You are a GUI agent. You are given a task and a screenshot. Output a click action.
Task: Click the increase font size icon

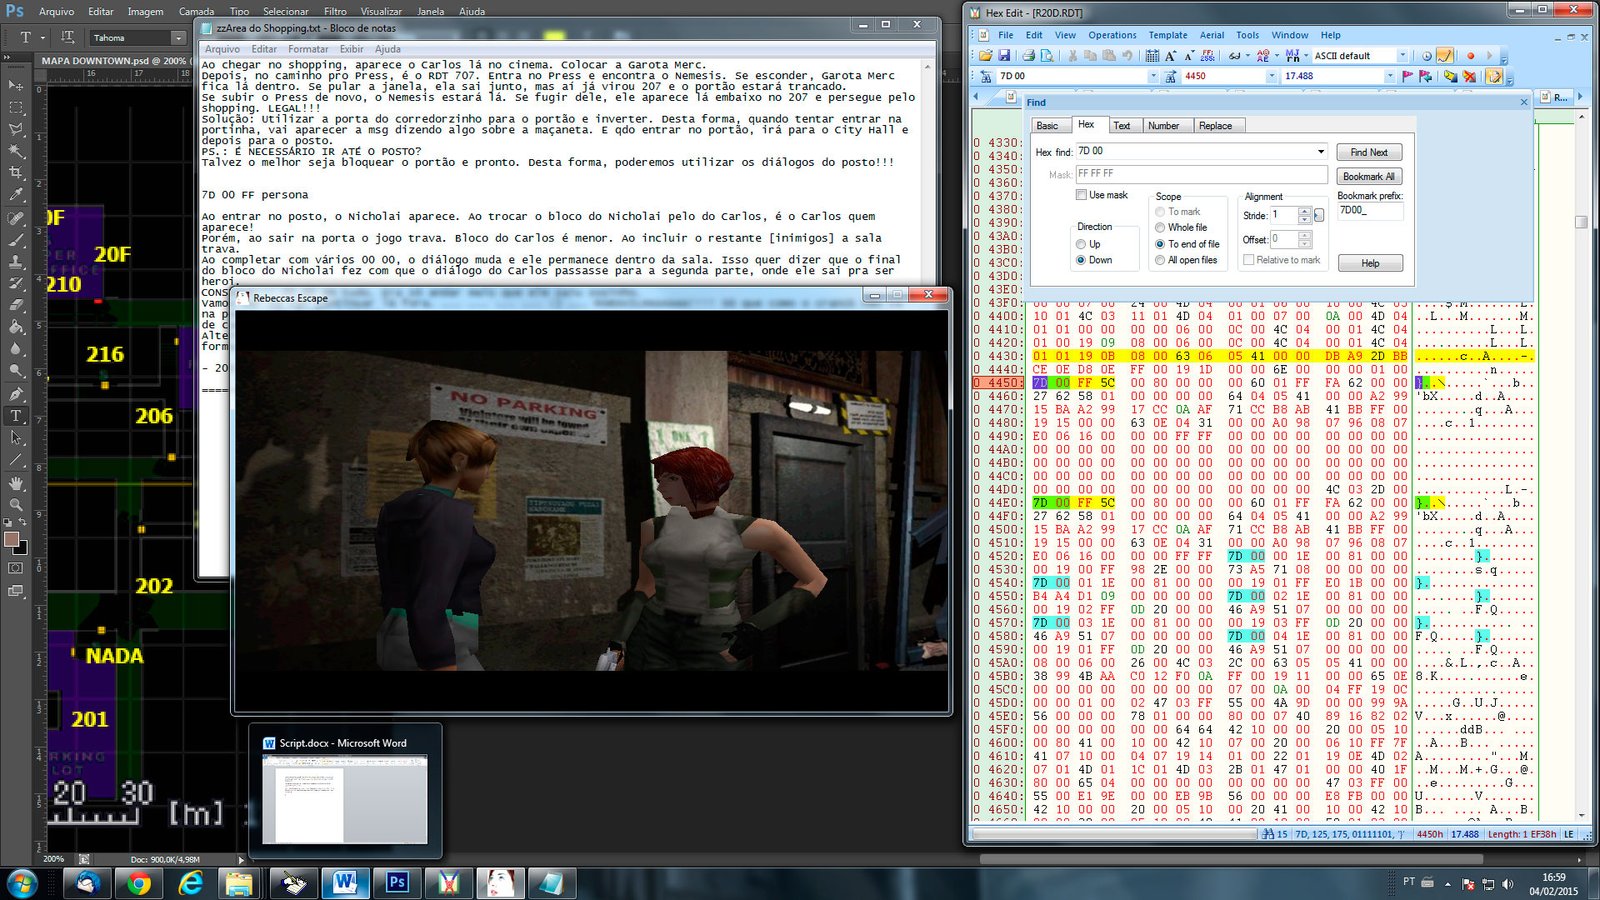(1171, 56)
